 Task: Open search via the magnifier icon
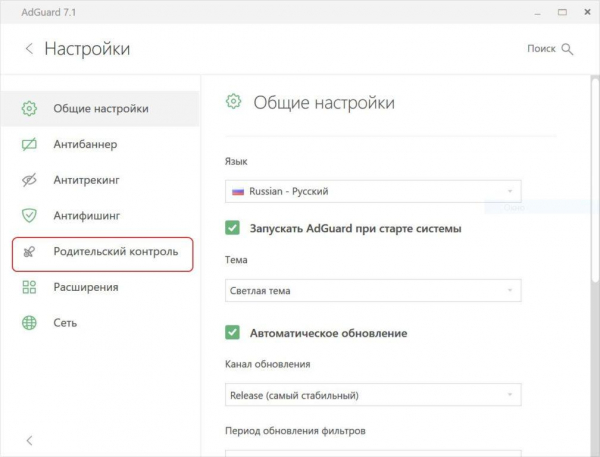(567, 49)
